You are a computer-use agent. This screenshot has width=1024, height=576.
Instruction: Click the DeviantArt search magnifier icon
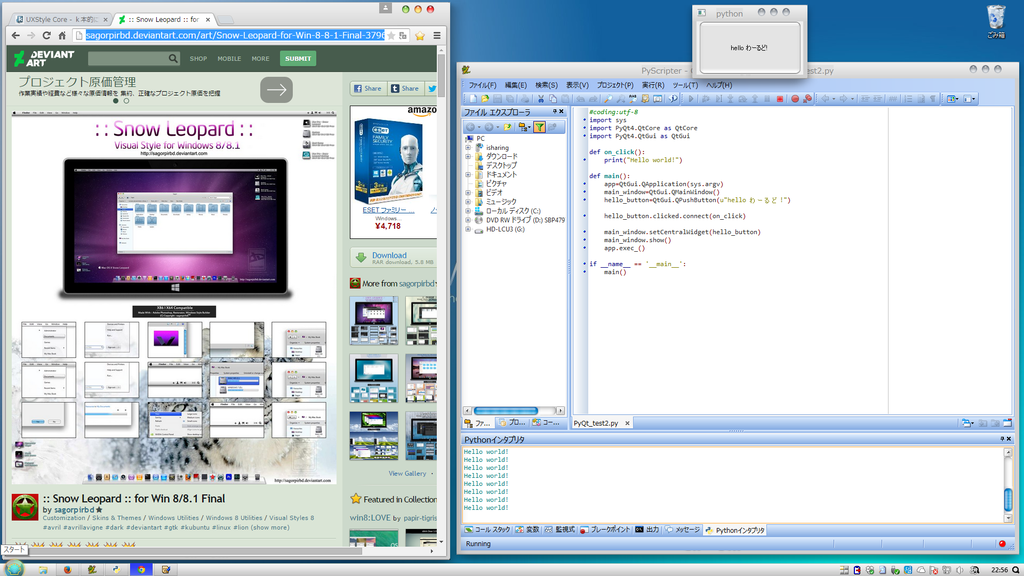point(173,58)
